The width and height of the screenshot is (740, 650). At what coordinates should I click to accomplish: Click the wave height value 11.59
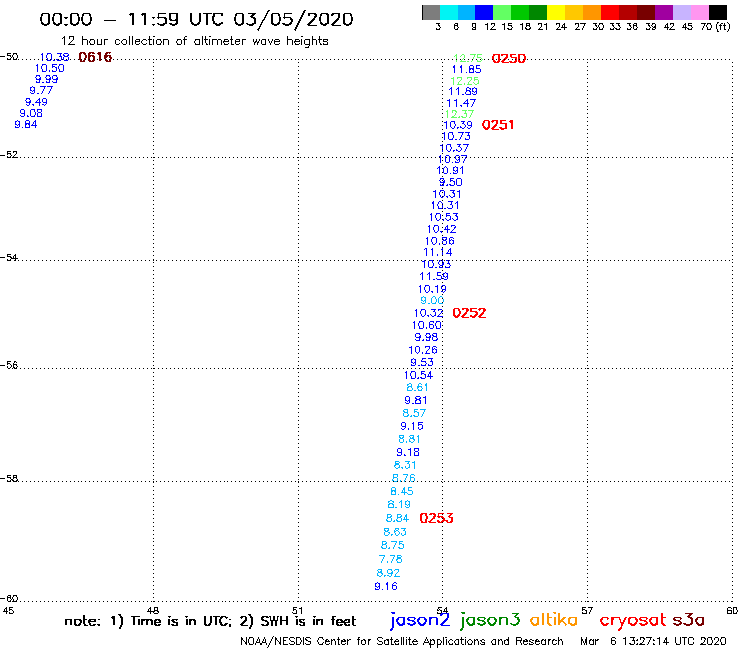point(434,276)
